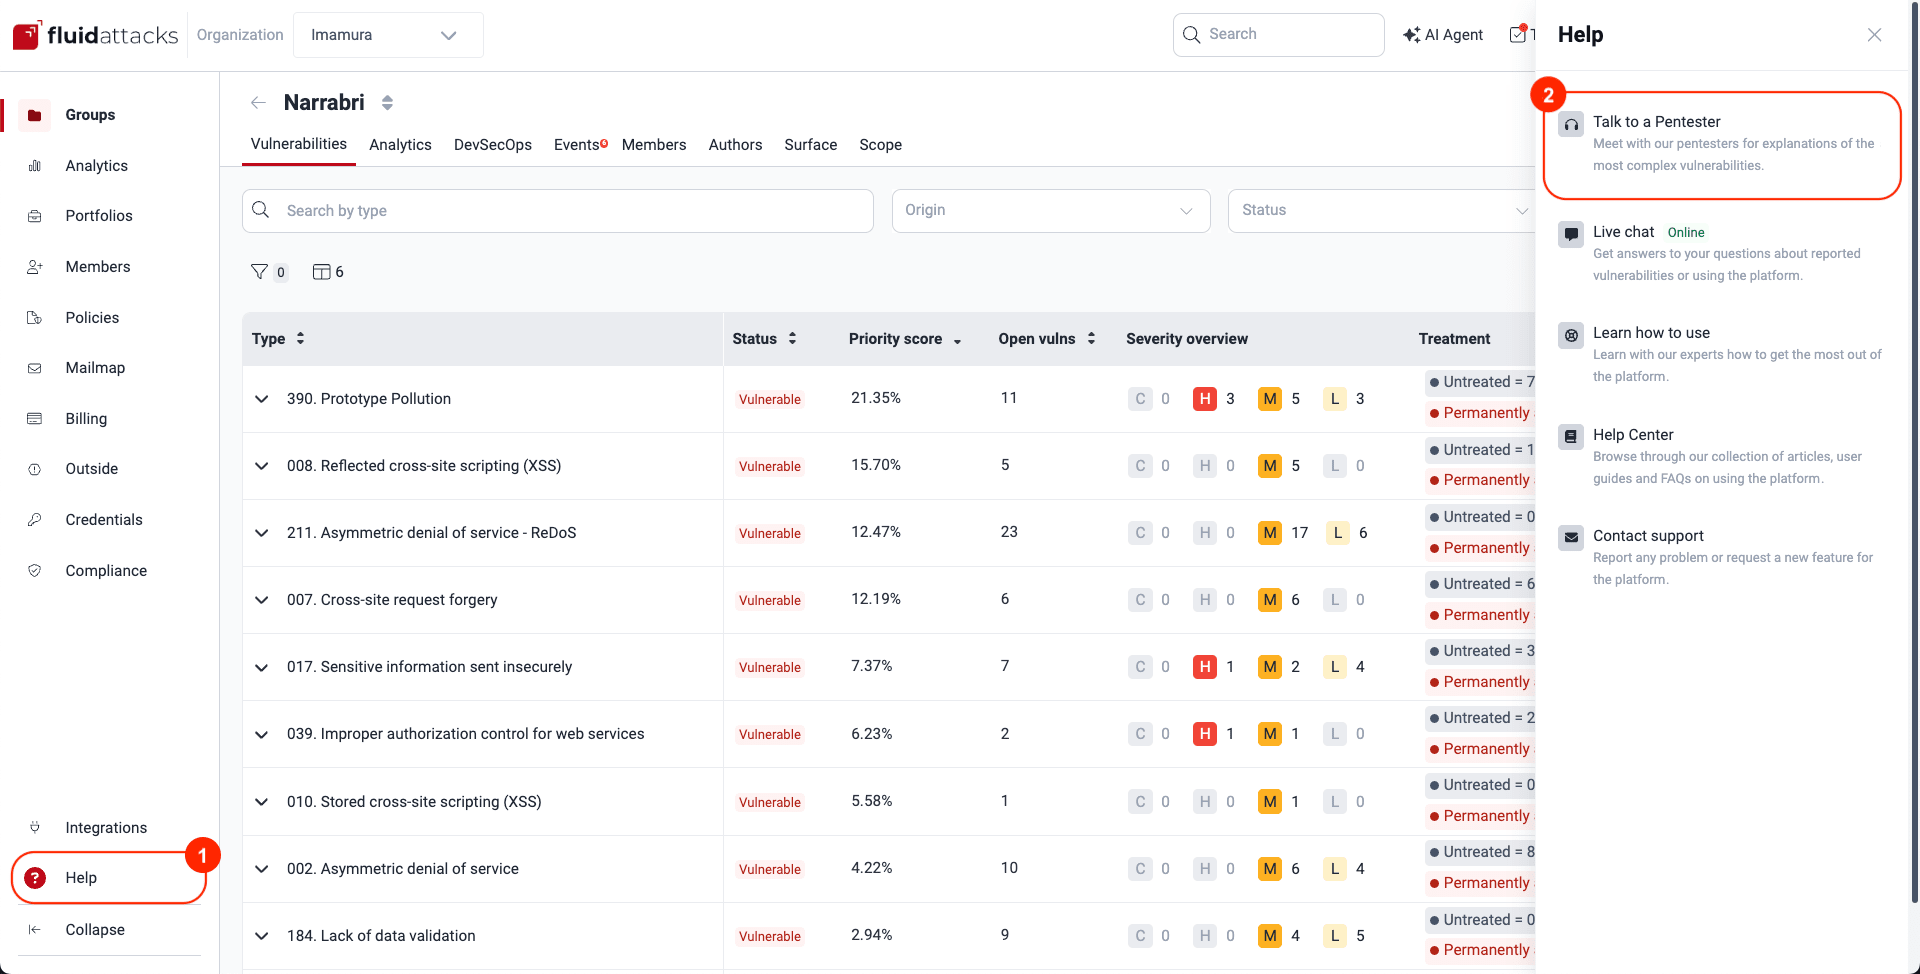Screen dimensions: 1920x974
Task: Sort by Priority score column
Action: tap(905, 339)
